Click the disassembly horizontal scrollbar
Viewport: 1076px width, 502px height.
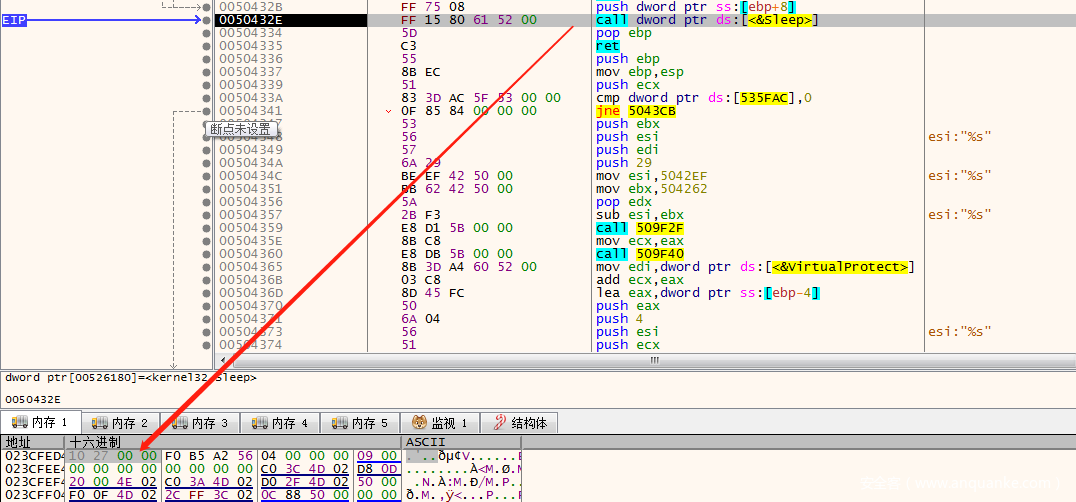coord(654,359)
